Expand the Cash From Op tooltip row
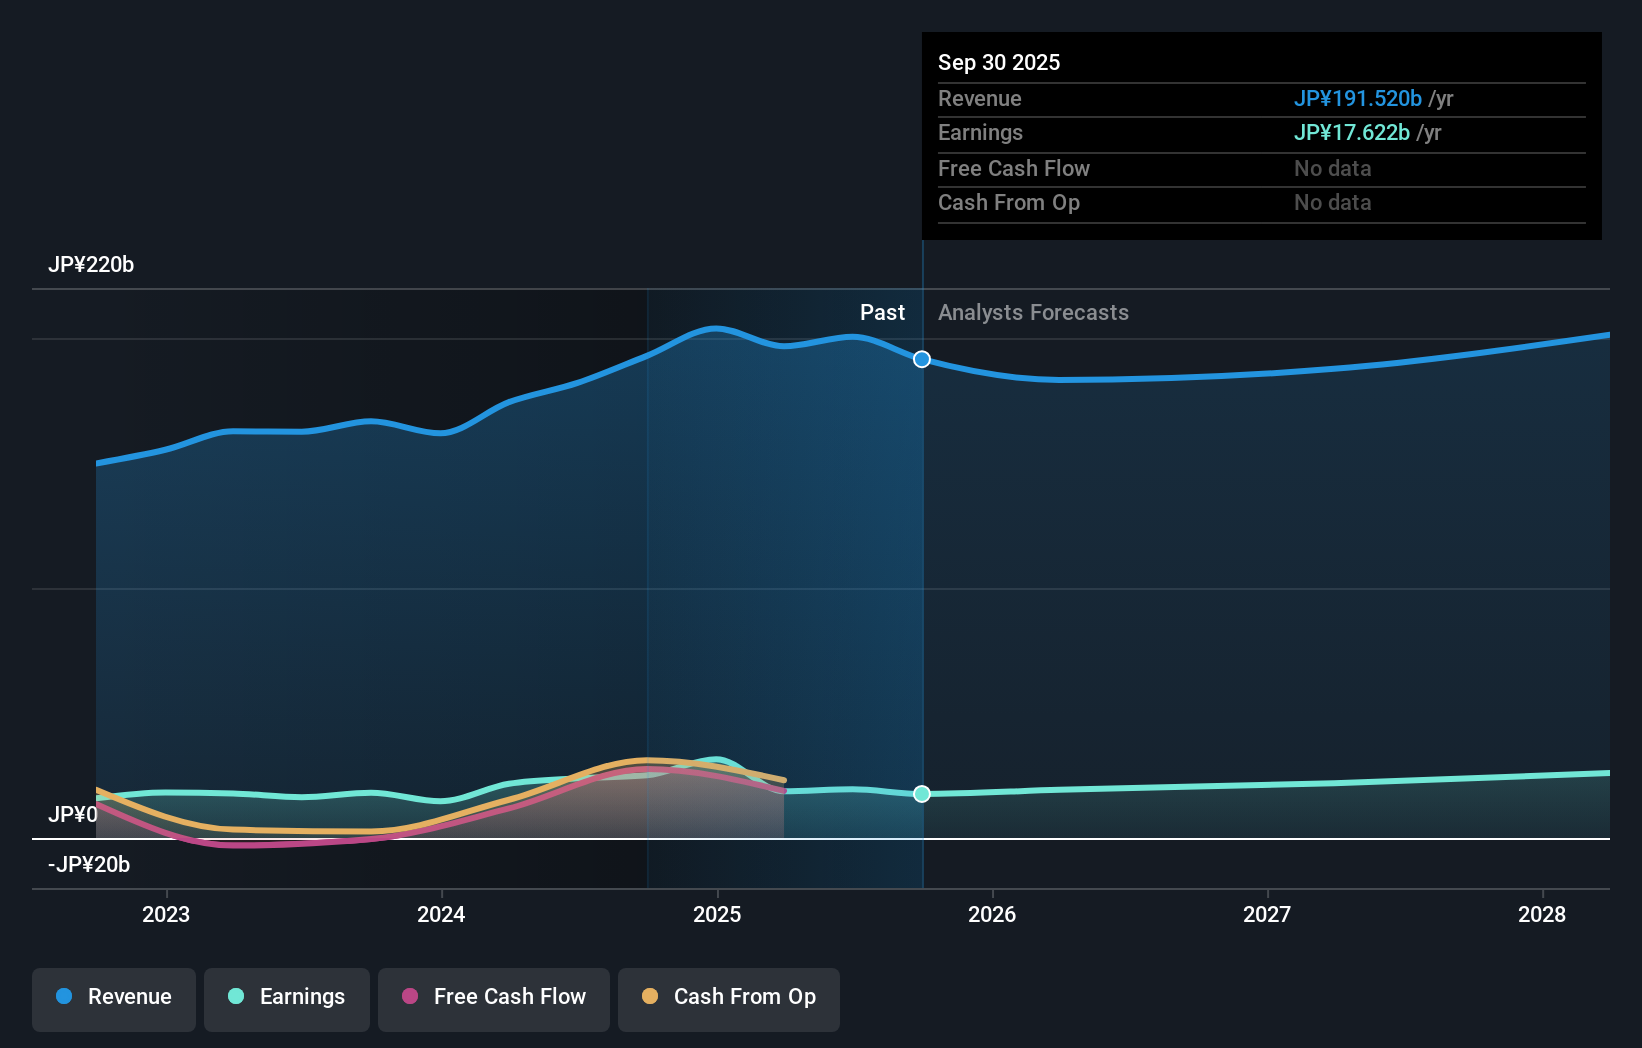 point(1009,202)
